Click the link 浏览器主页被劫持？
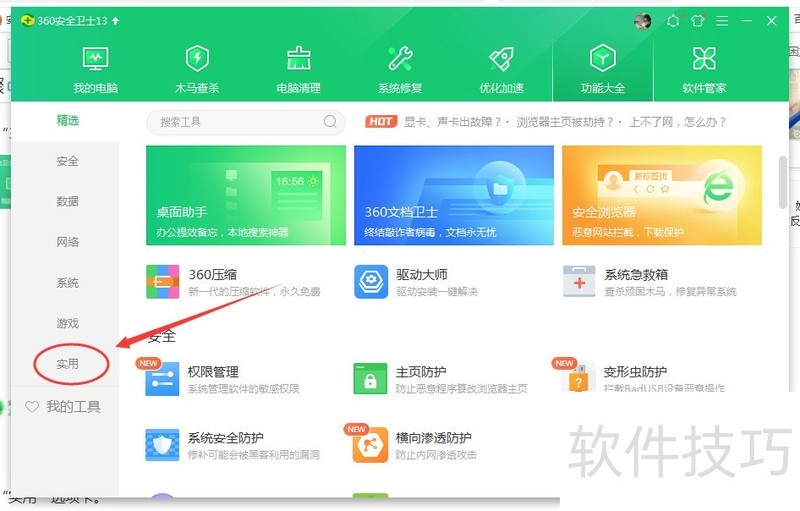 [x=565, y=122]
